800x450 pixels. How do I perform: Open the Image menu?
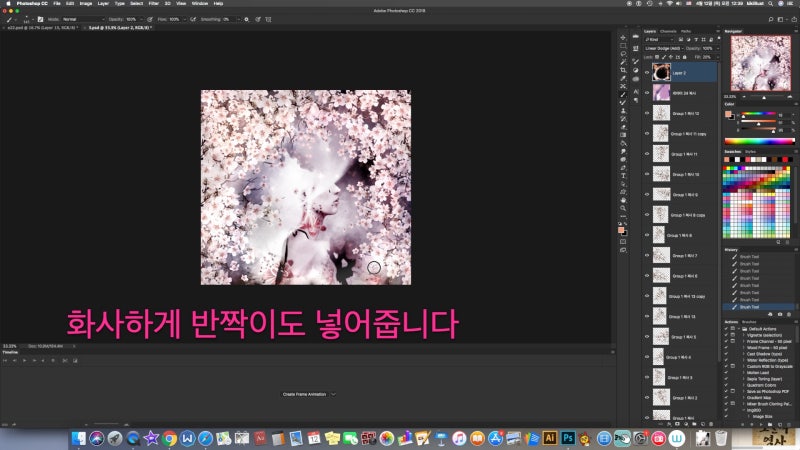tap(86, 4)
